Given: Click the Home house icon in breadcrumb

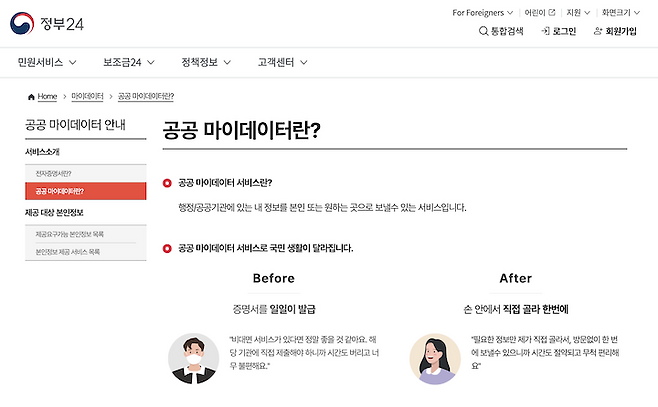Looking at the screenshot, I should [x=31, y=97].
